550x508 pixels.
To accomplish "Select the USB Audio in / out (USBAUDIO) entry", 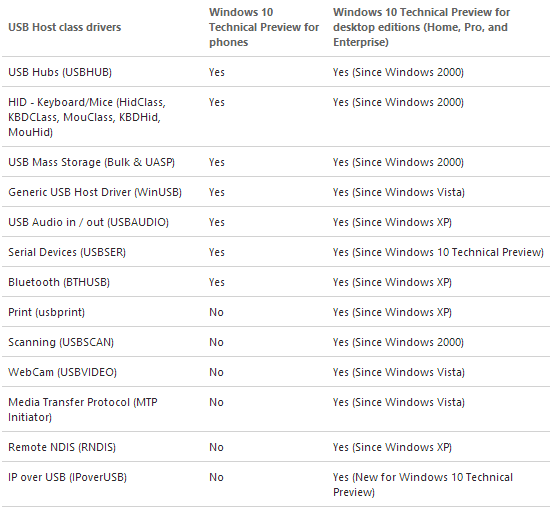I will pos(88,222).
